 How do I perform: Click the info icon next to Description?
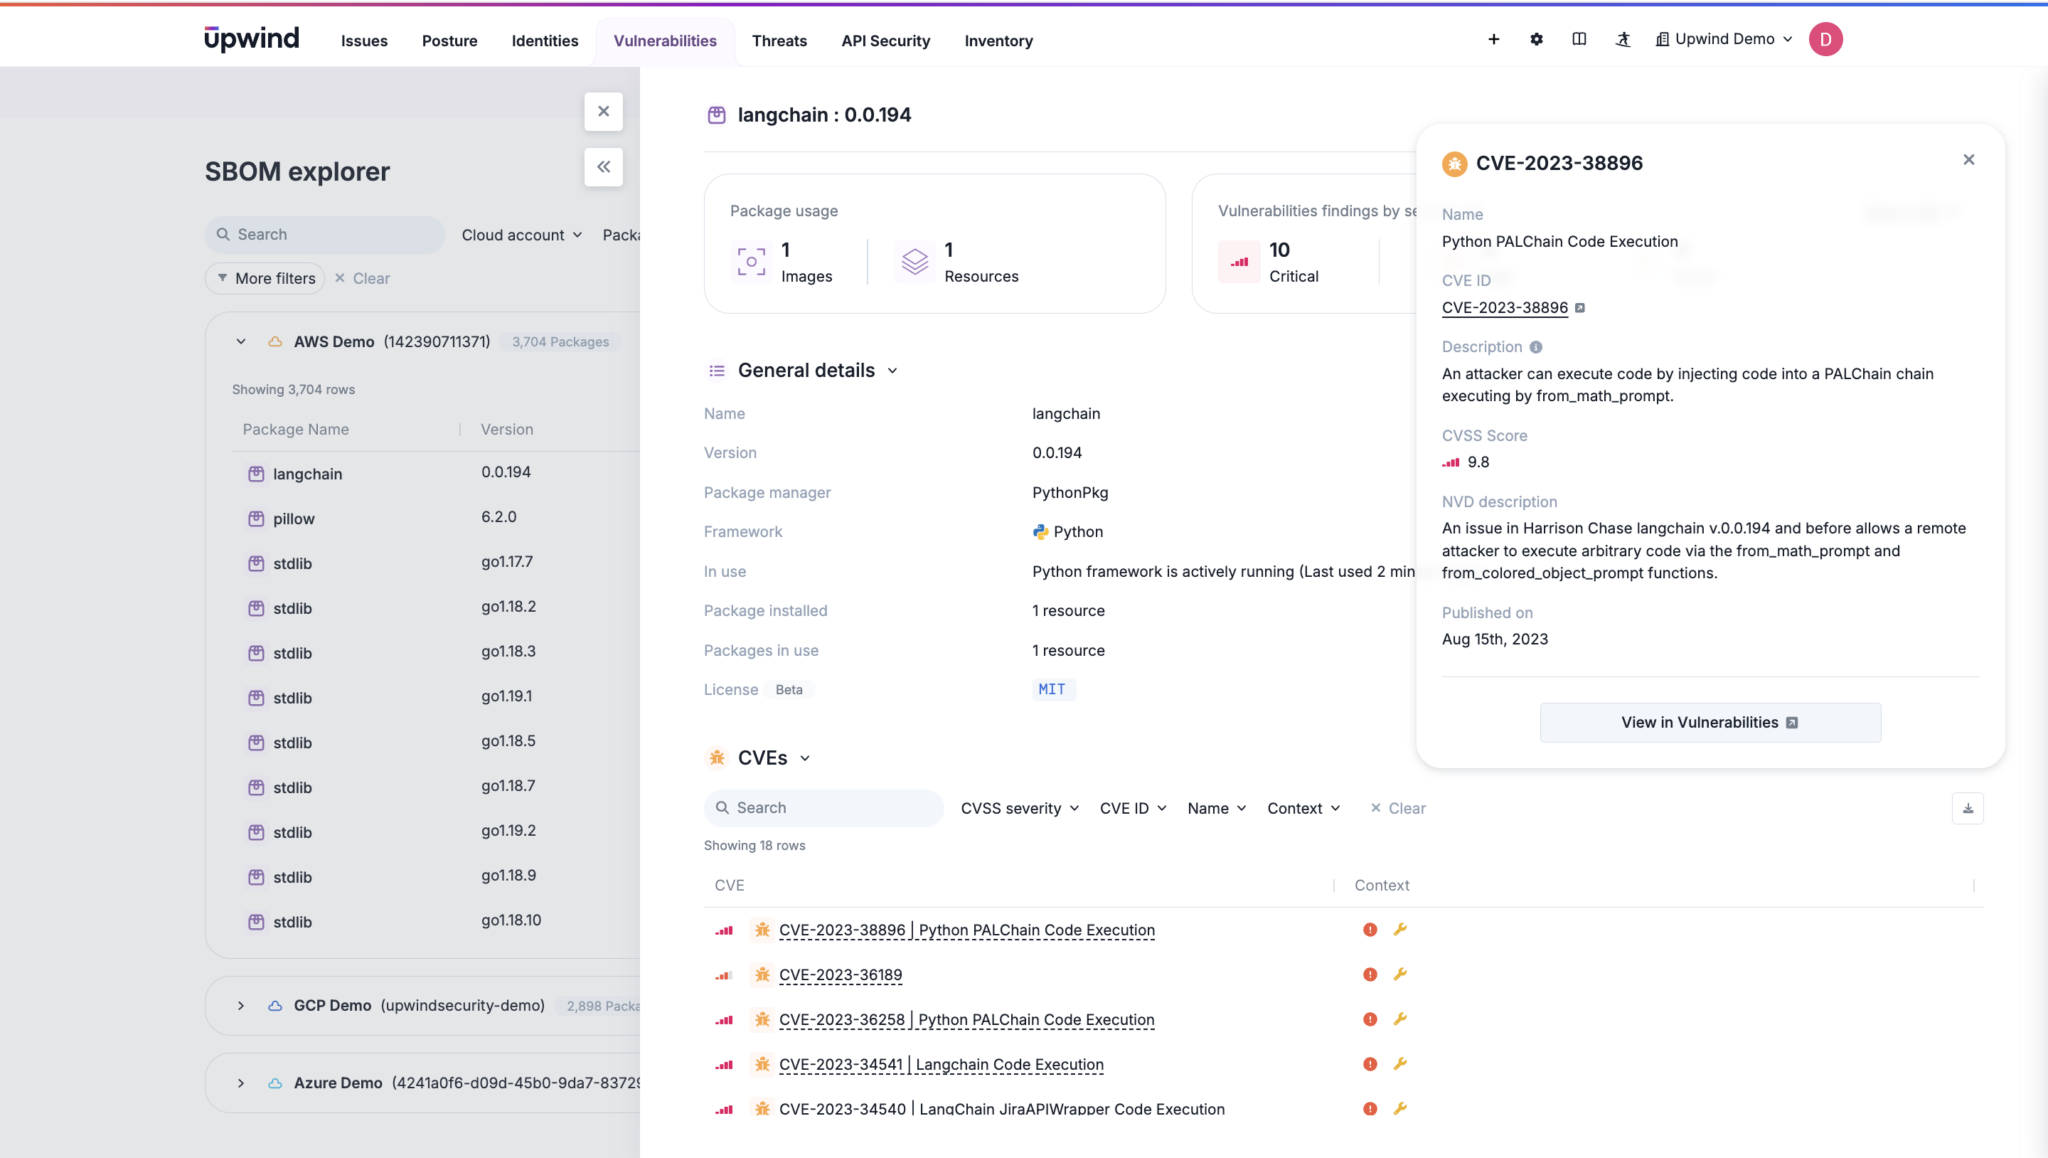click(x=1536, y=346)
